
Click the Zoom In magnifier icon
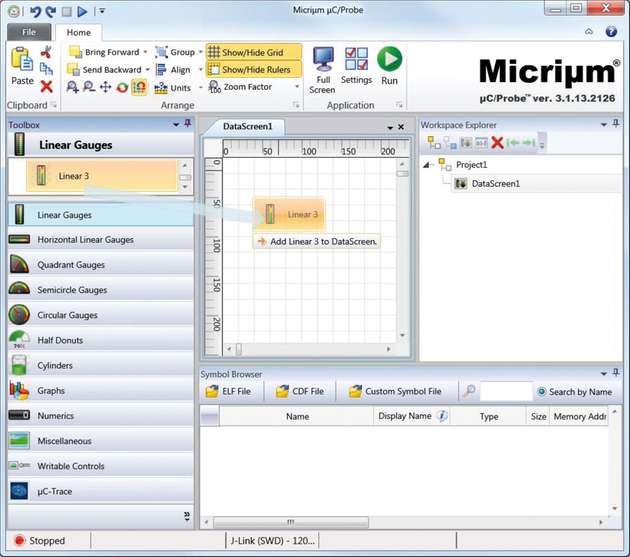click(72, 87)
